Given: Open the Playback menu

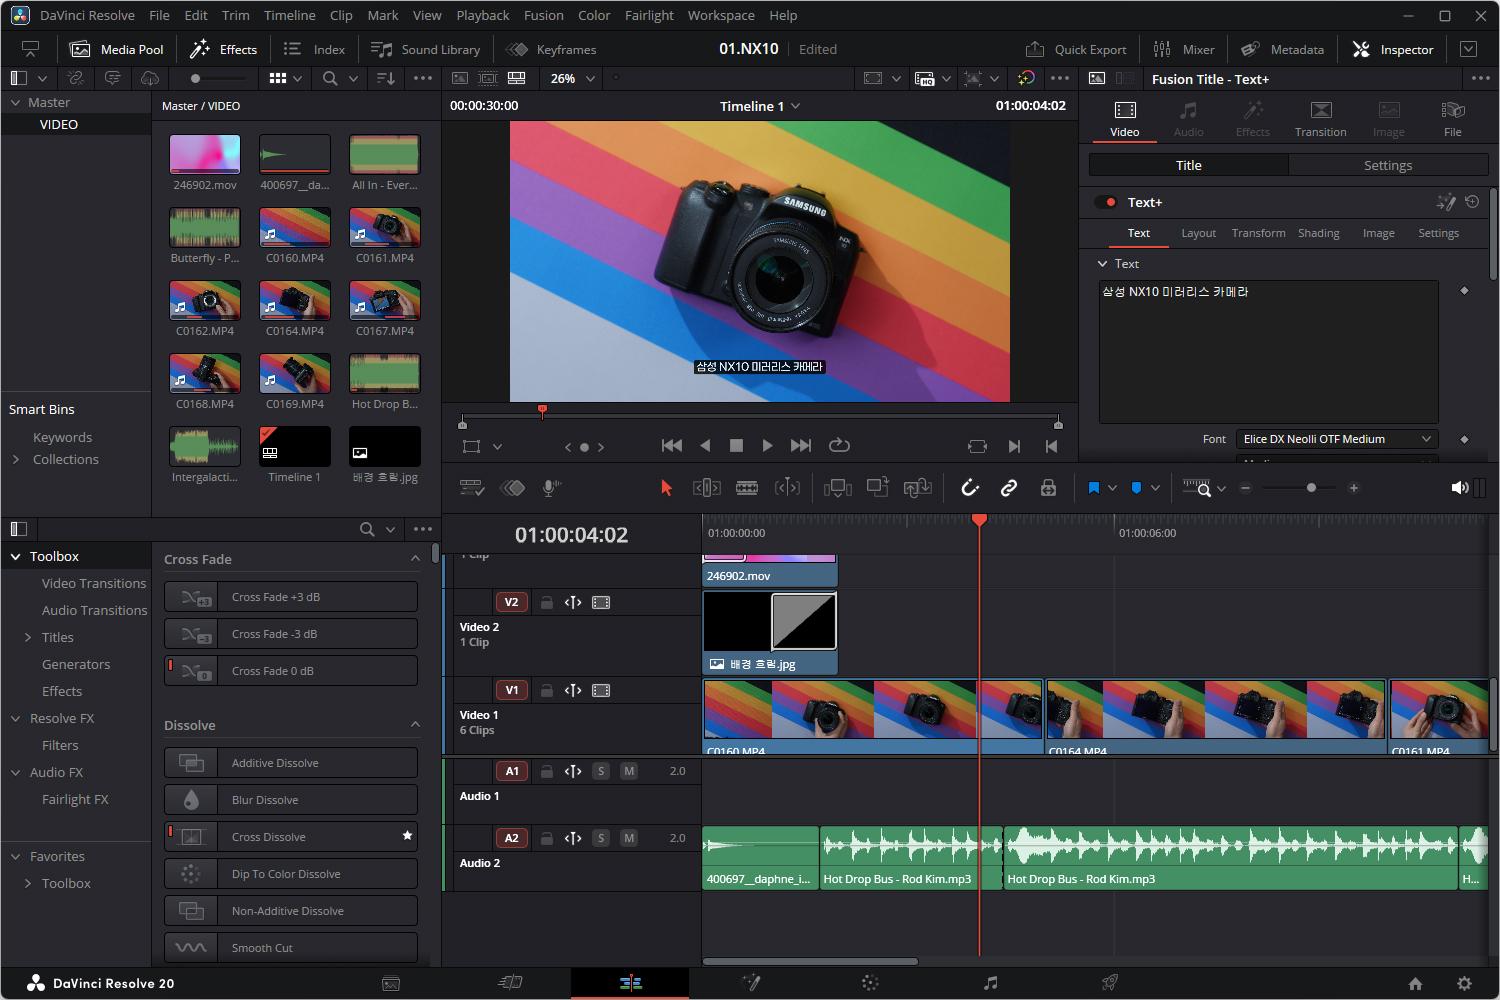Looking at the screenshot, I should coord(483,15).
